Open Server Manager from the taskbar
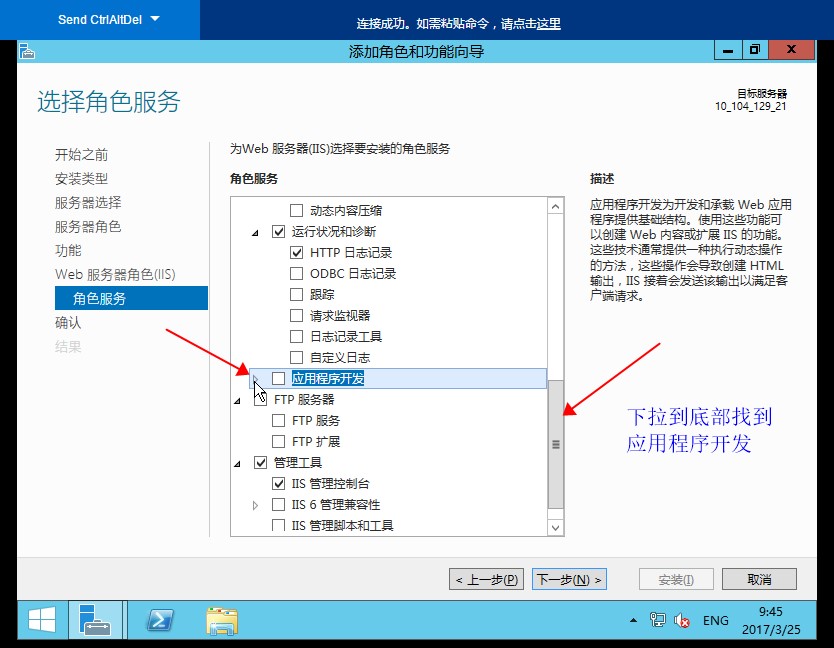 pyautogui.click(x=96, y=620)
